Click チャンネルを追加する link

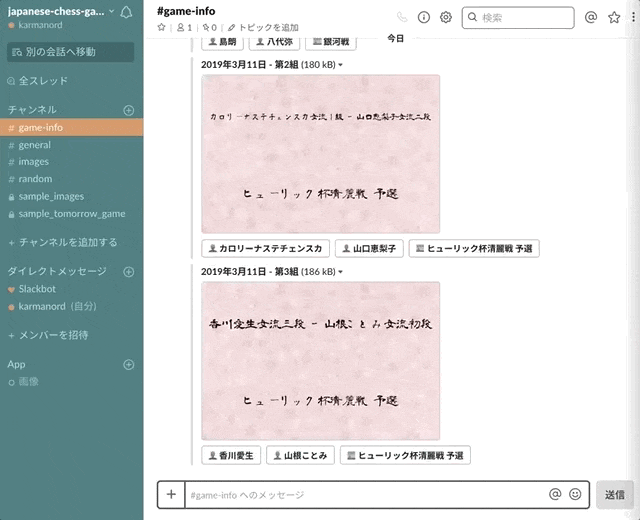coord(63,242)
